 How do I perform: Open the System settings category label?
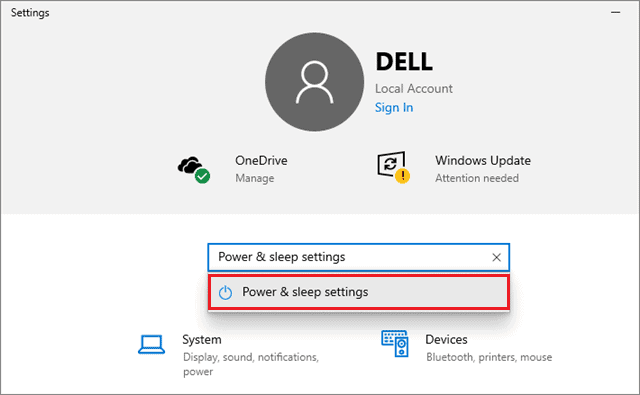tap(202, 340)
